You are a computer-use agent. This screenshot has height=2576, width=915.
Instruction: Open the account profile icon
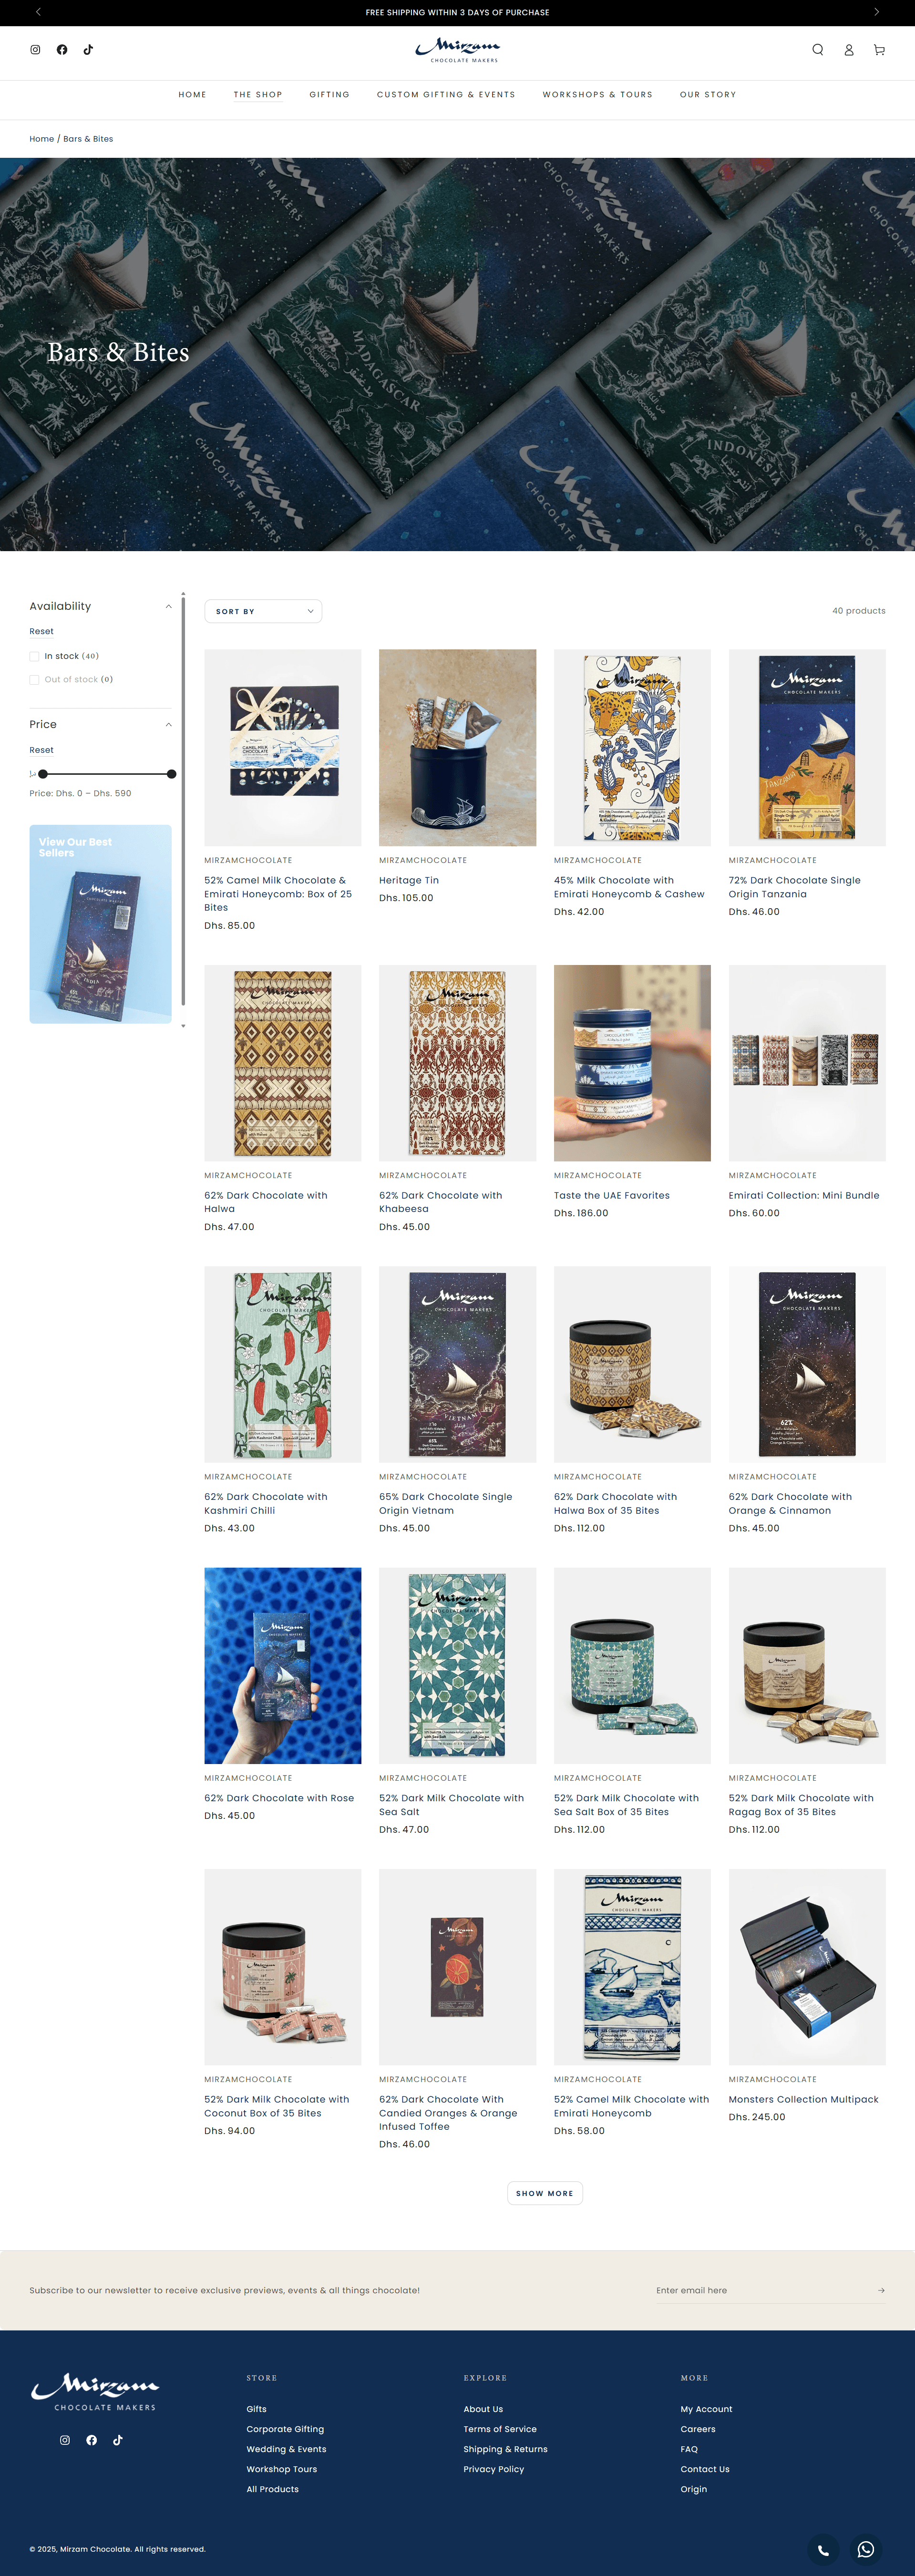(849, 50)
